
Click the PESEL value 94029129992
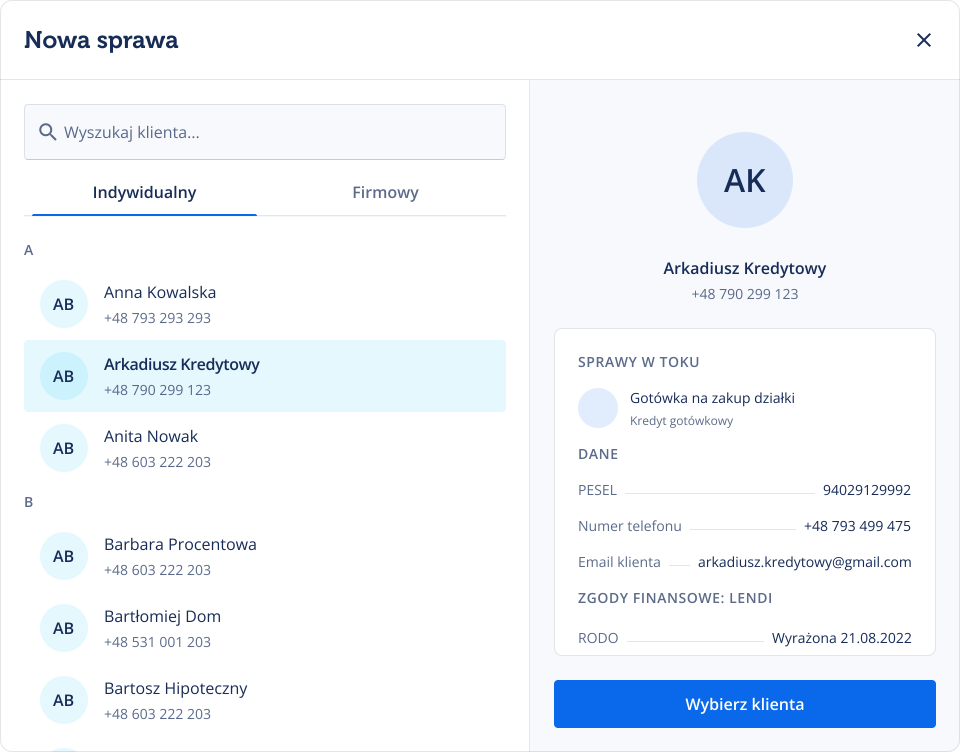click(x=866, y=490)
